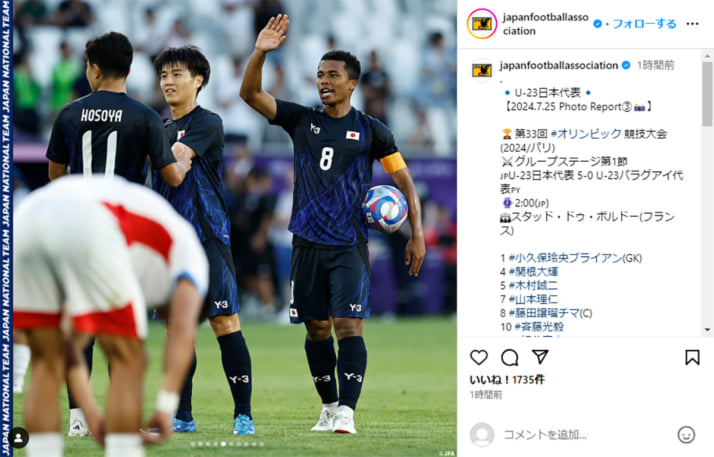View likes count いいね！1735件
This screenshot has height=457, width=714.
point(507,380)
